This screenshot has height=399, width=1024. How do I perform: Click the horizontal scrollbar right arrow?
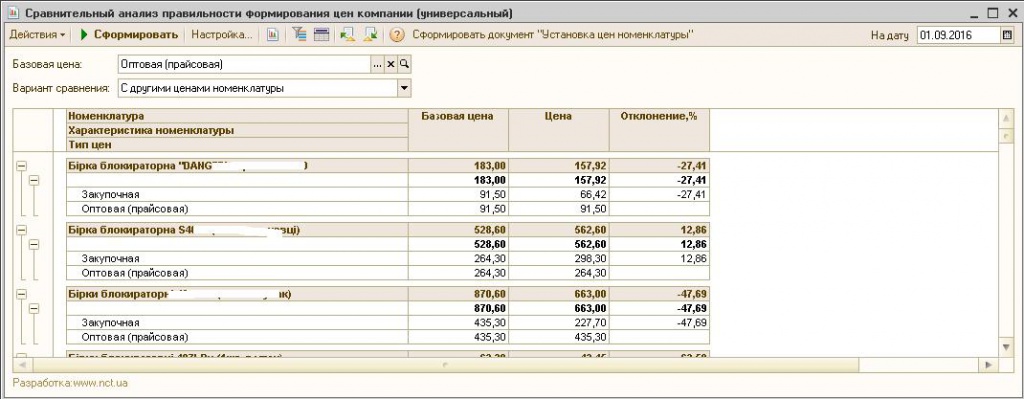(x=989, y=364)
